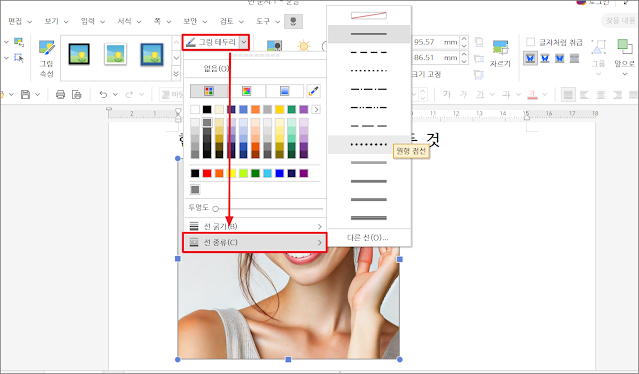This screenshot has width=639, height=374.
Task: Choose the red swatch in standard colors
Action: 207,174
